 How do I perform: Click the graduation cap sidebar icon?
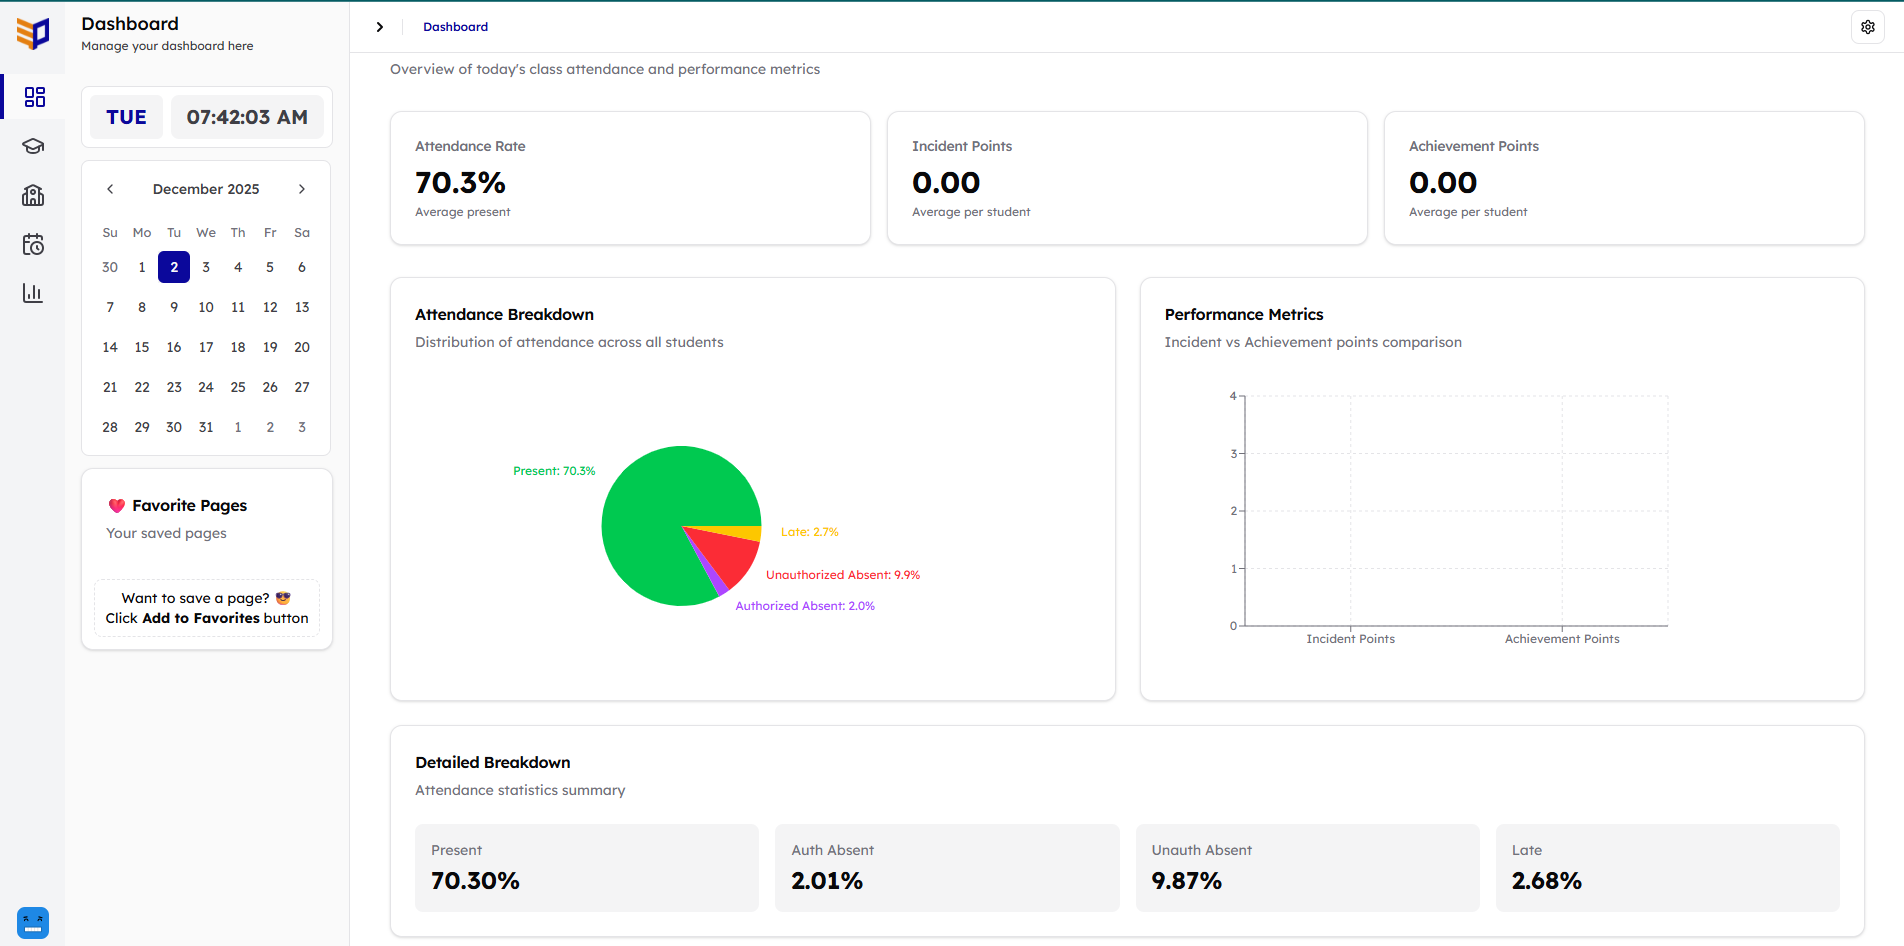34,146
